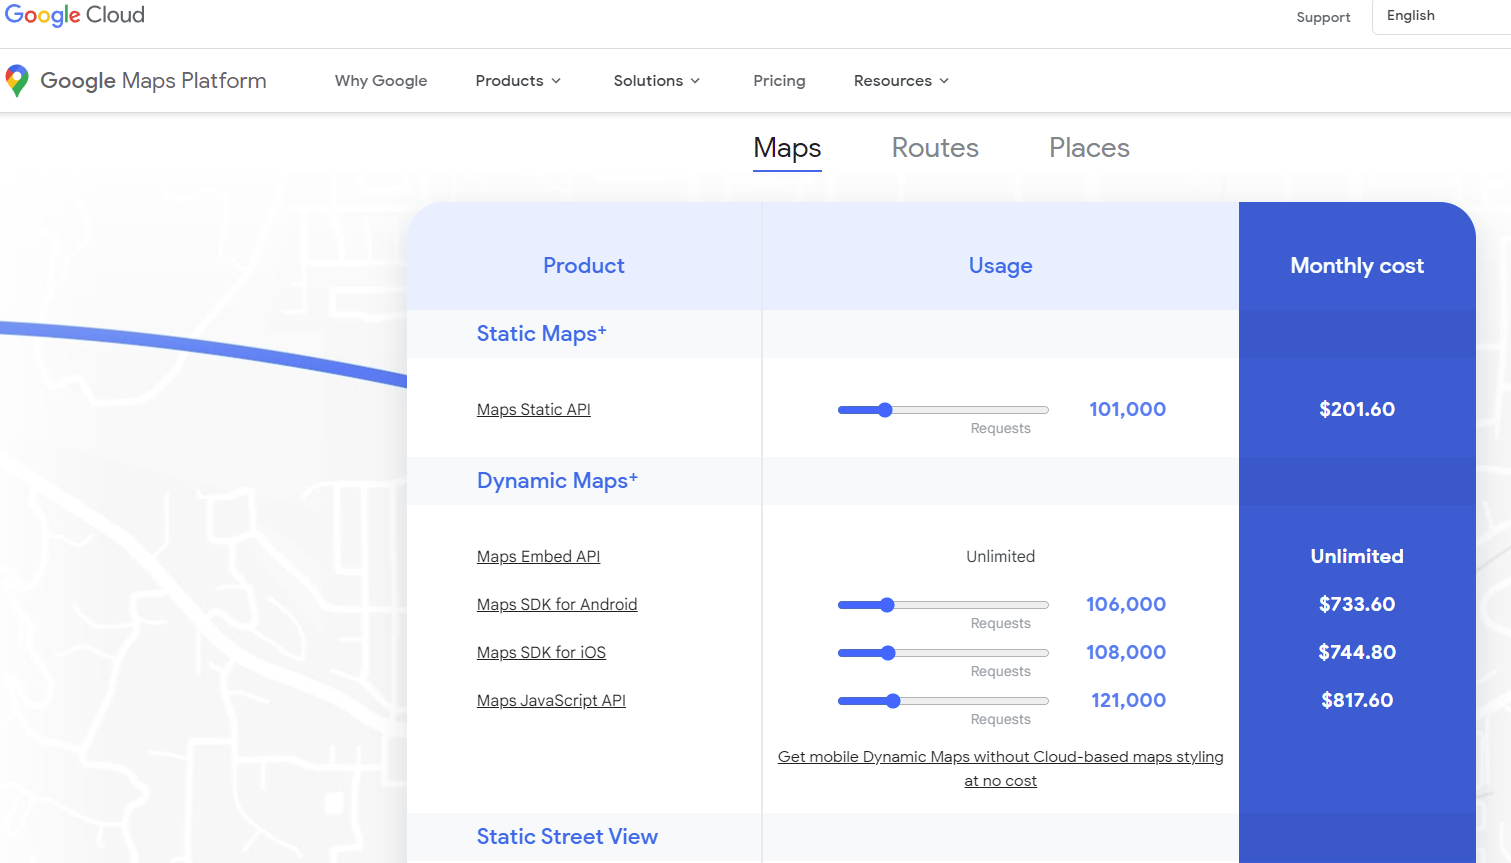The height and width of the screenshot is (863, 1511).
Task: Expand the Products dropdown menu
Action: pos(518,81)
